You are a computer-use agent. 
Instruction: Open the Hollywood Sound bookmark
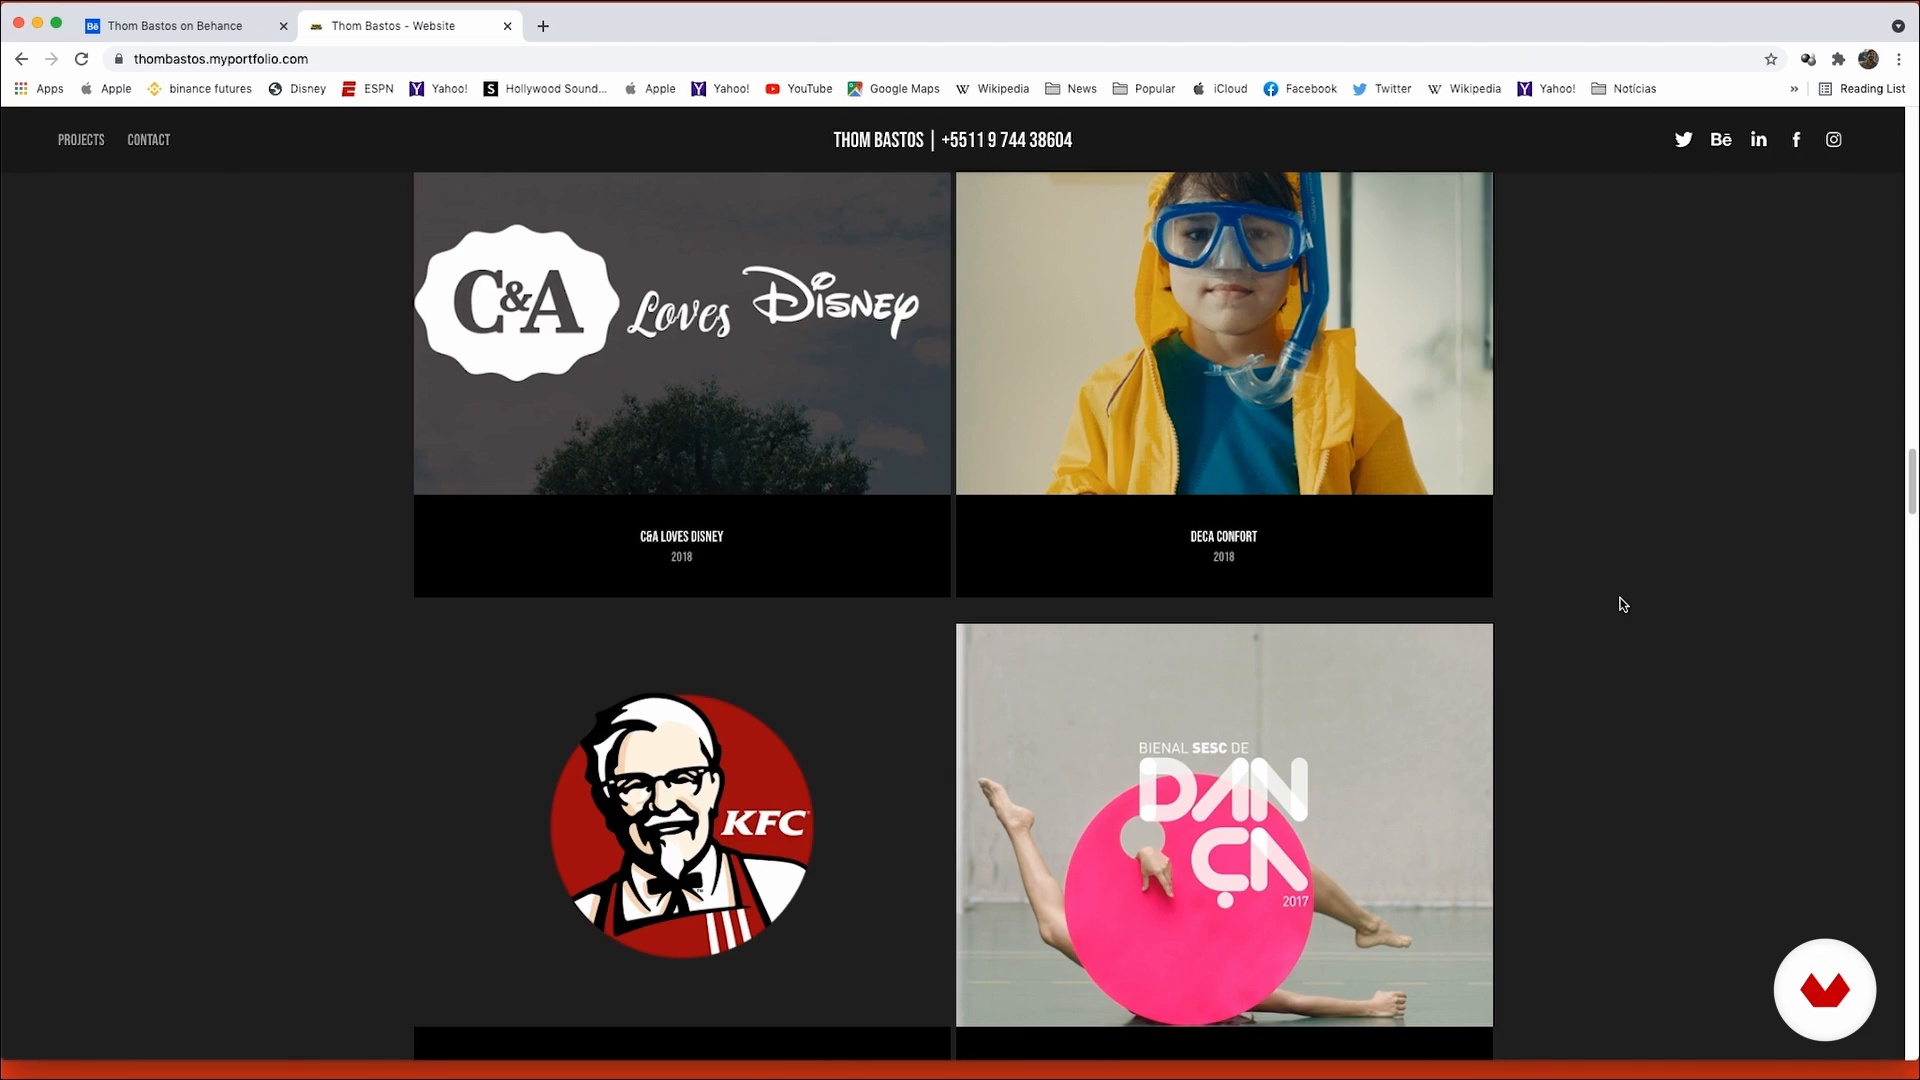(x=545, y=89)
